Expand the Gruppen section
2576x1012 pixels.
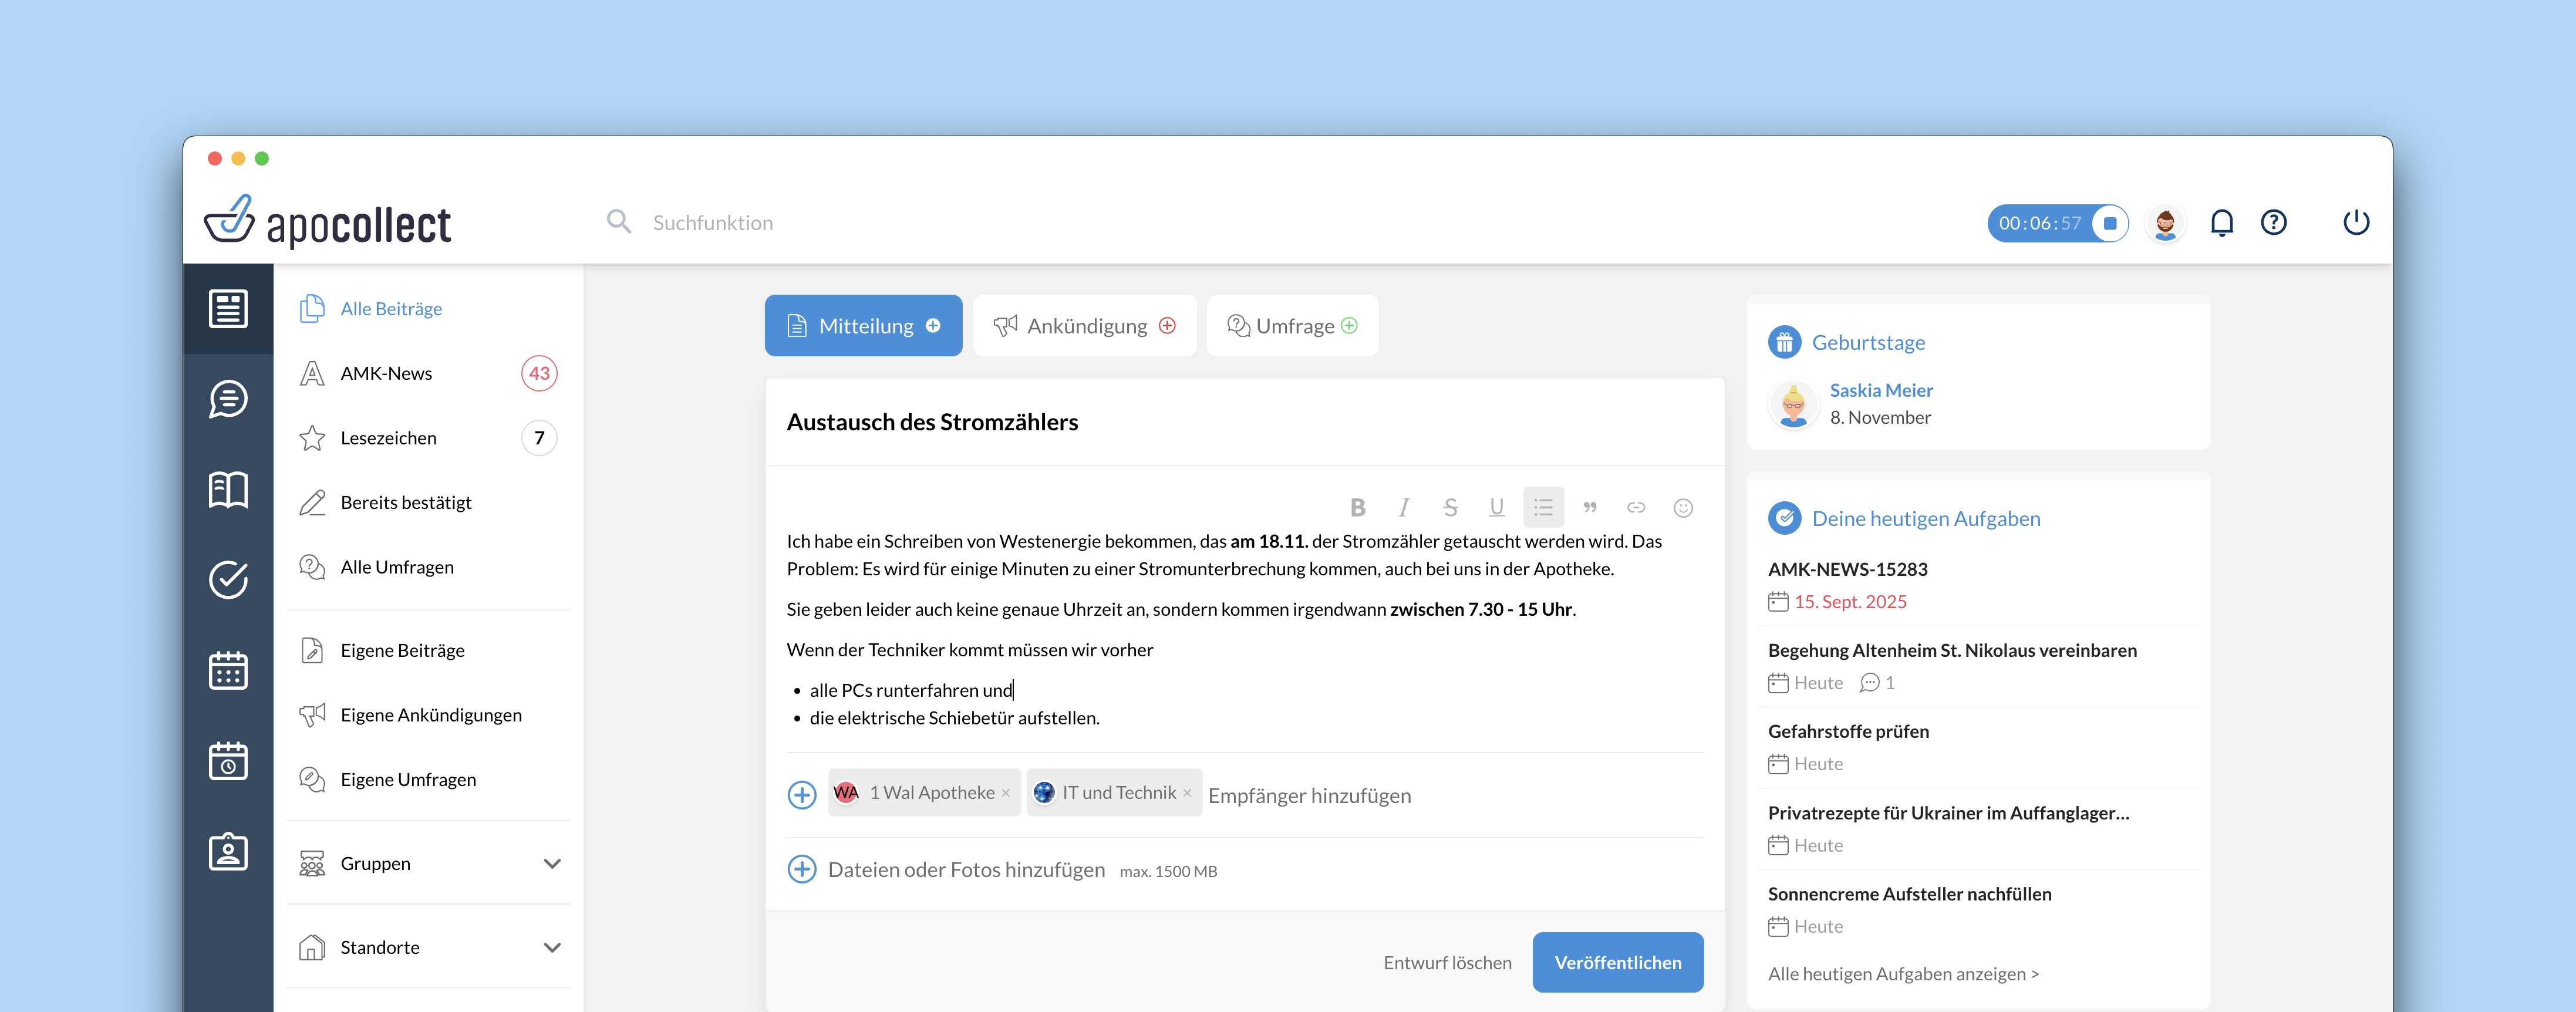[x=552, y=864]
